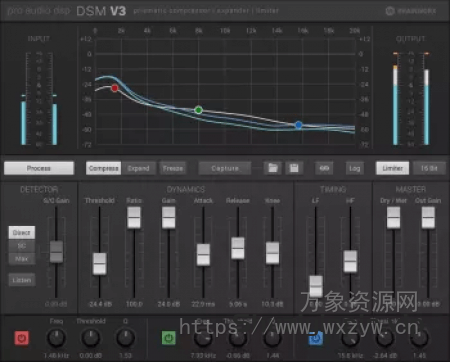The width and height of the screenshot is (450, 362).
Task: Click the 22.9 ms attack value
Action: pyautogui.click(x=203, y=304)
